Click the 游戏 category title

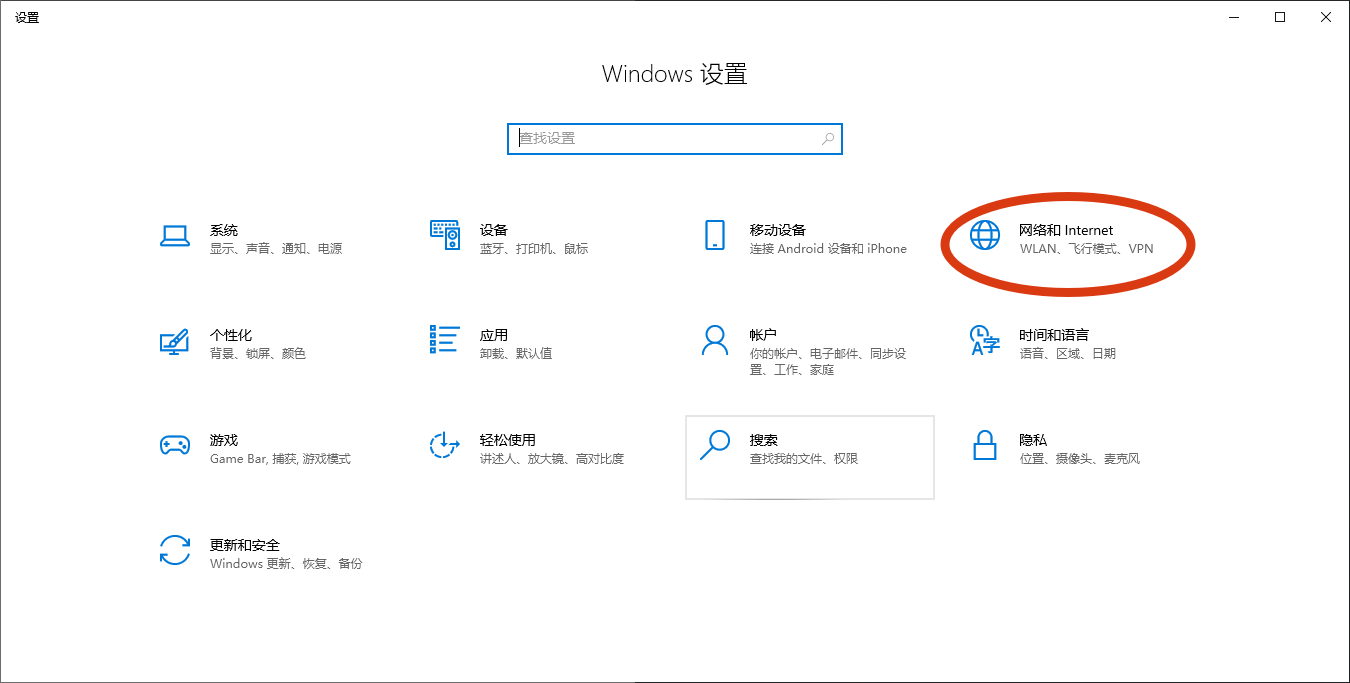tap(224, 440)
